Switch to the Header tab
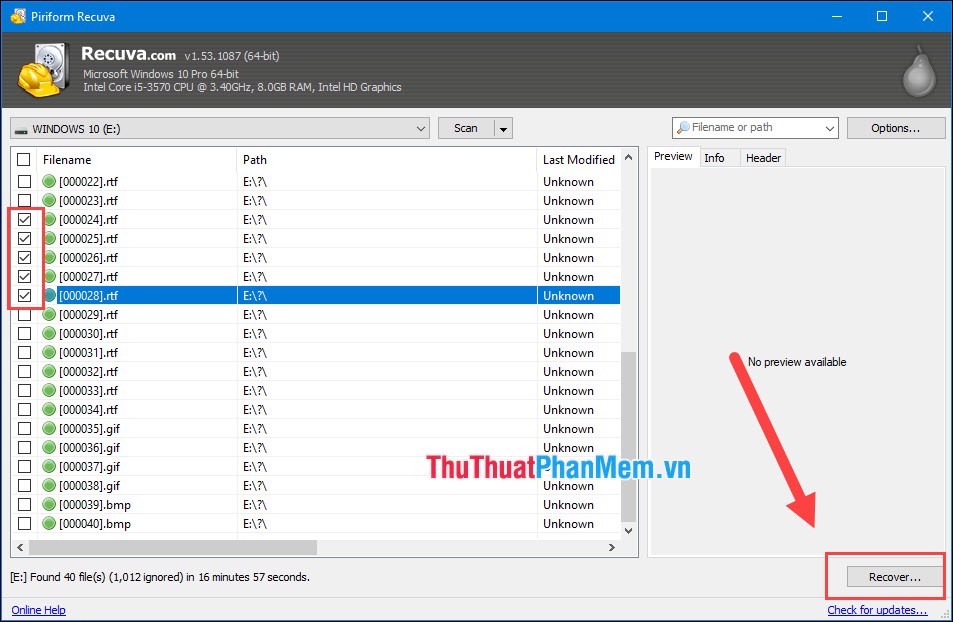 (763, 157)
